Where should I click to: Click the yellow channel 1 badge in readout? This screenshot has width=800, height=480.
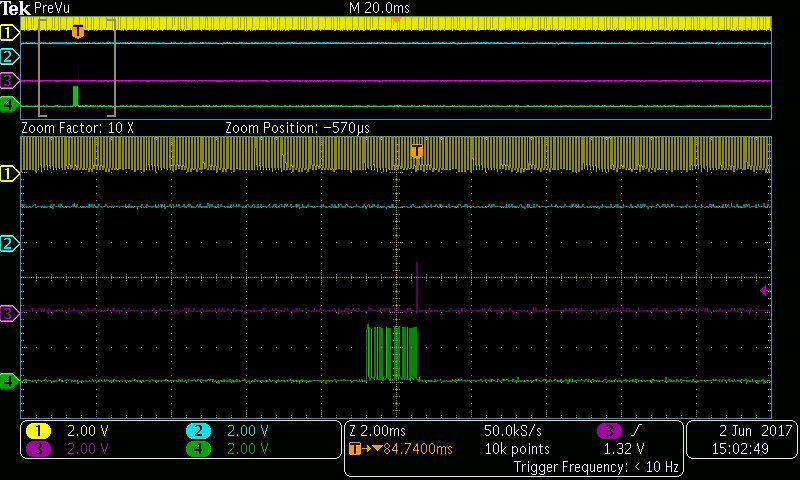pos(38,431)
